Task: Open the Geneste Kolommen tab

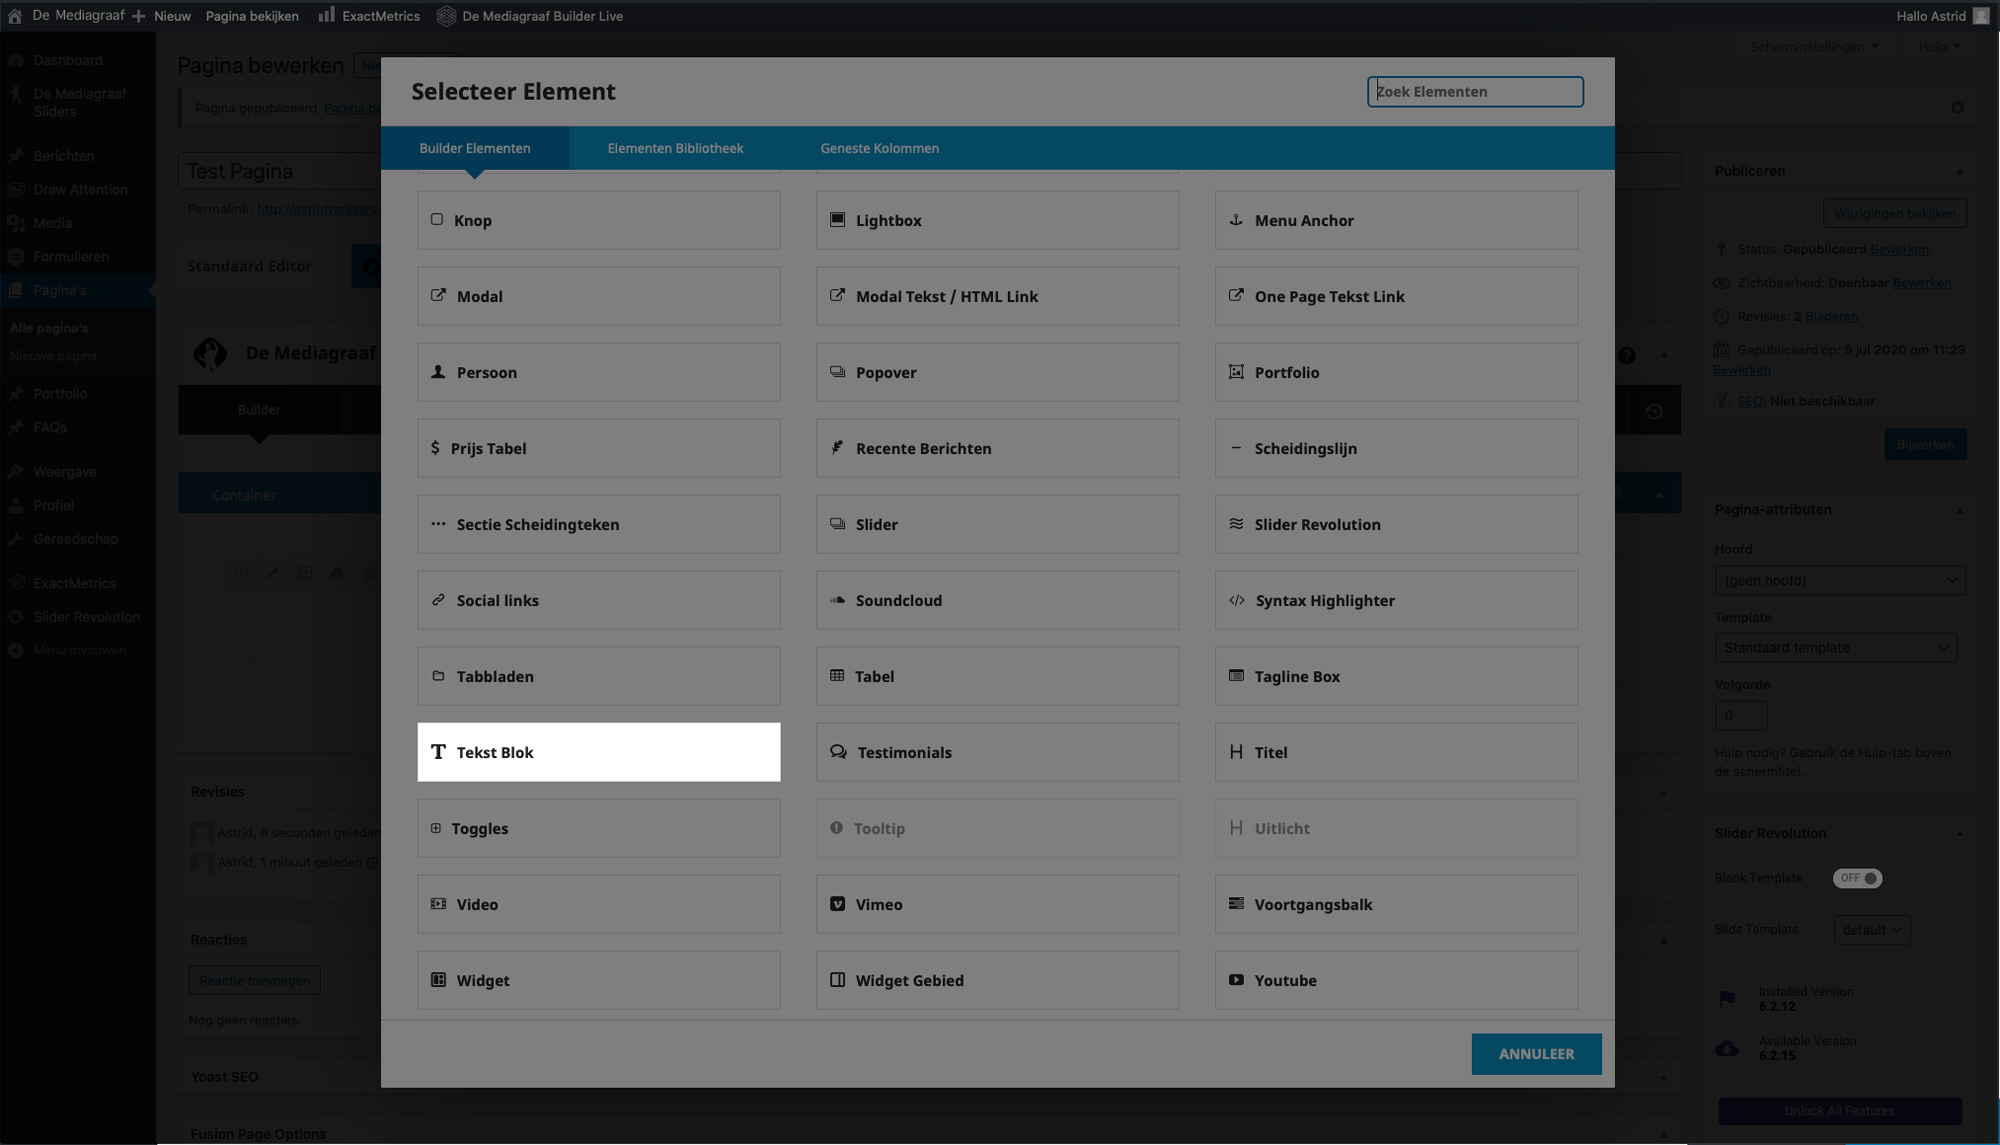Action: click(x=879, y=148)
